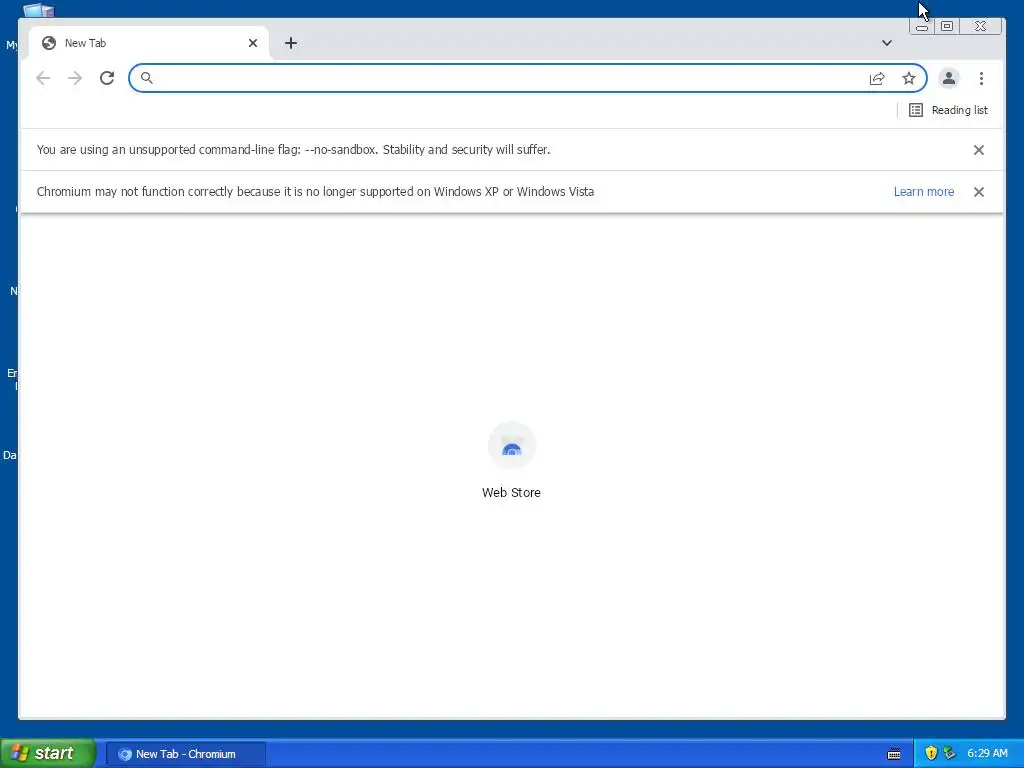Viewport: 1024px width, 768px height.
Task: Expand the tab search chevron
Action: (886, 43)
